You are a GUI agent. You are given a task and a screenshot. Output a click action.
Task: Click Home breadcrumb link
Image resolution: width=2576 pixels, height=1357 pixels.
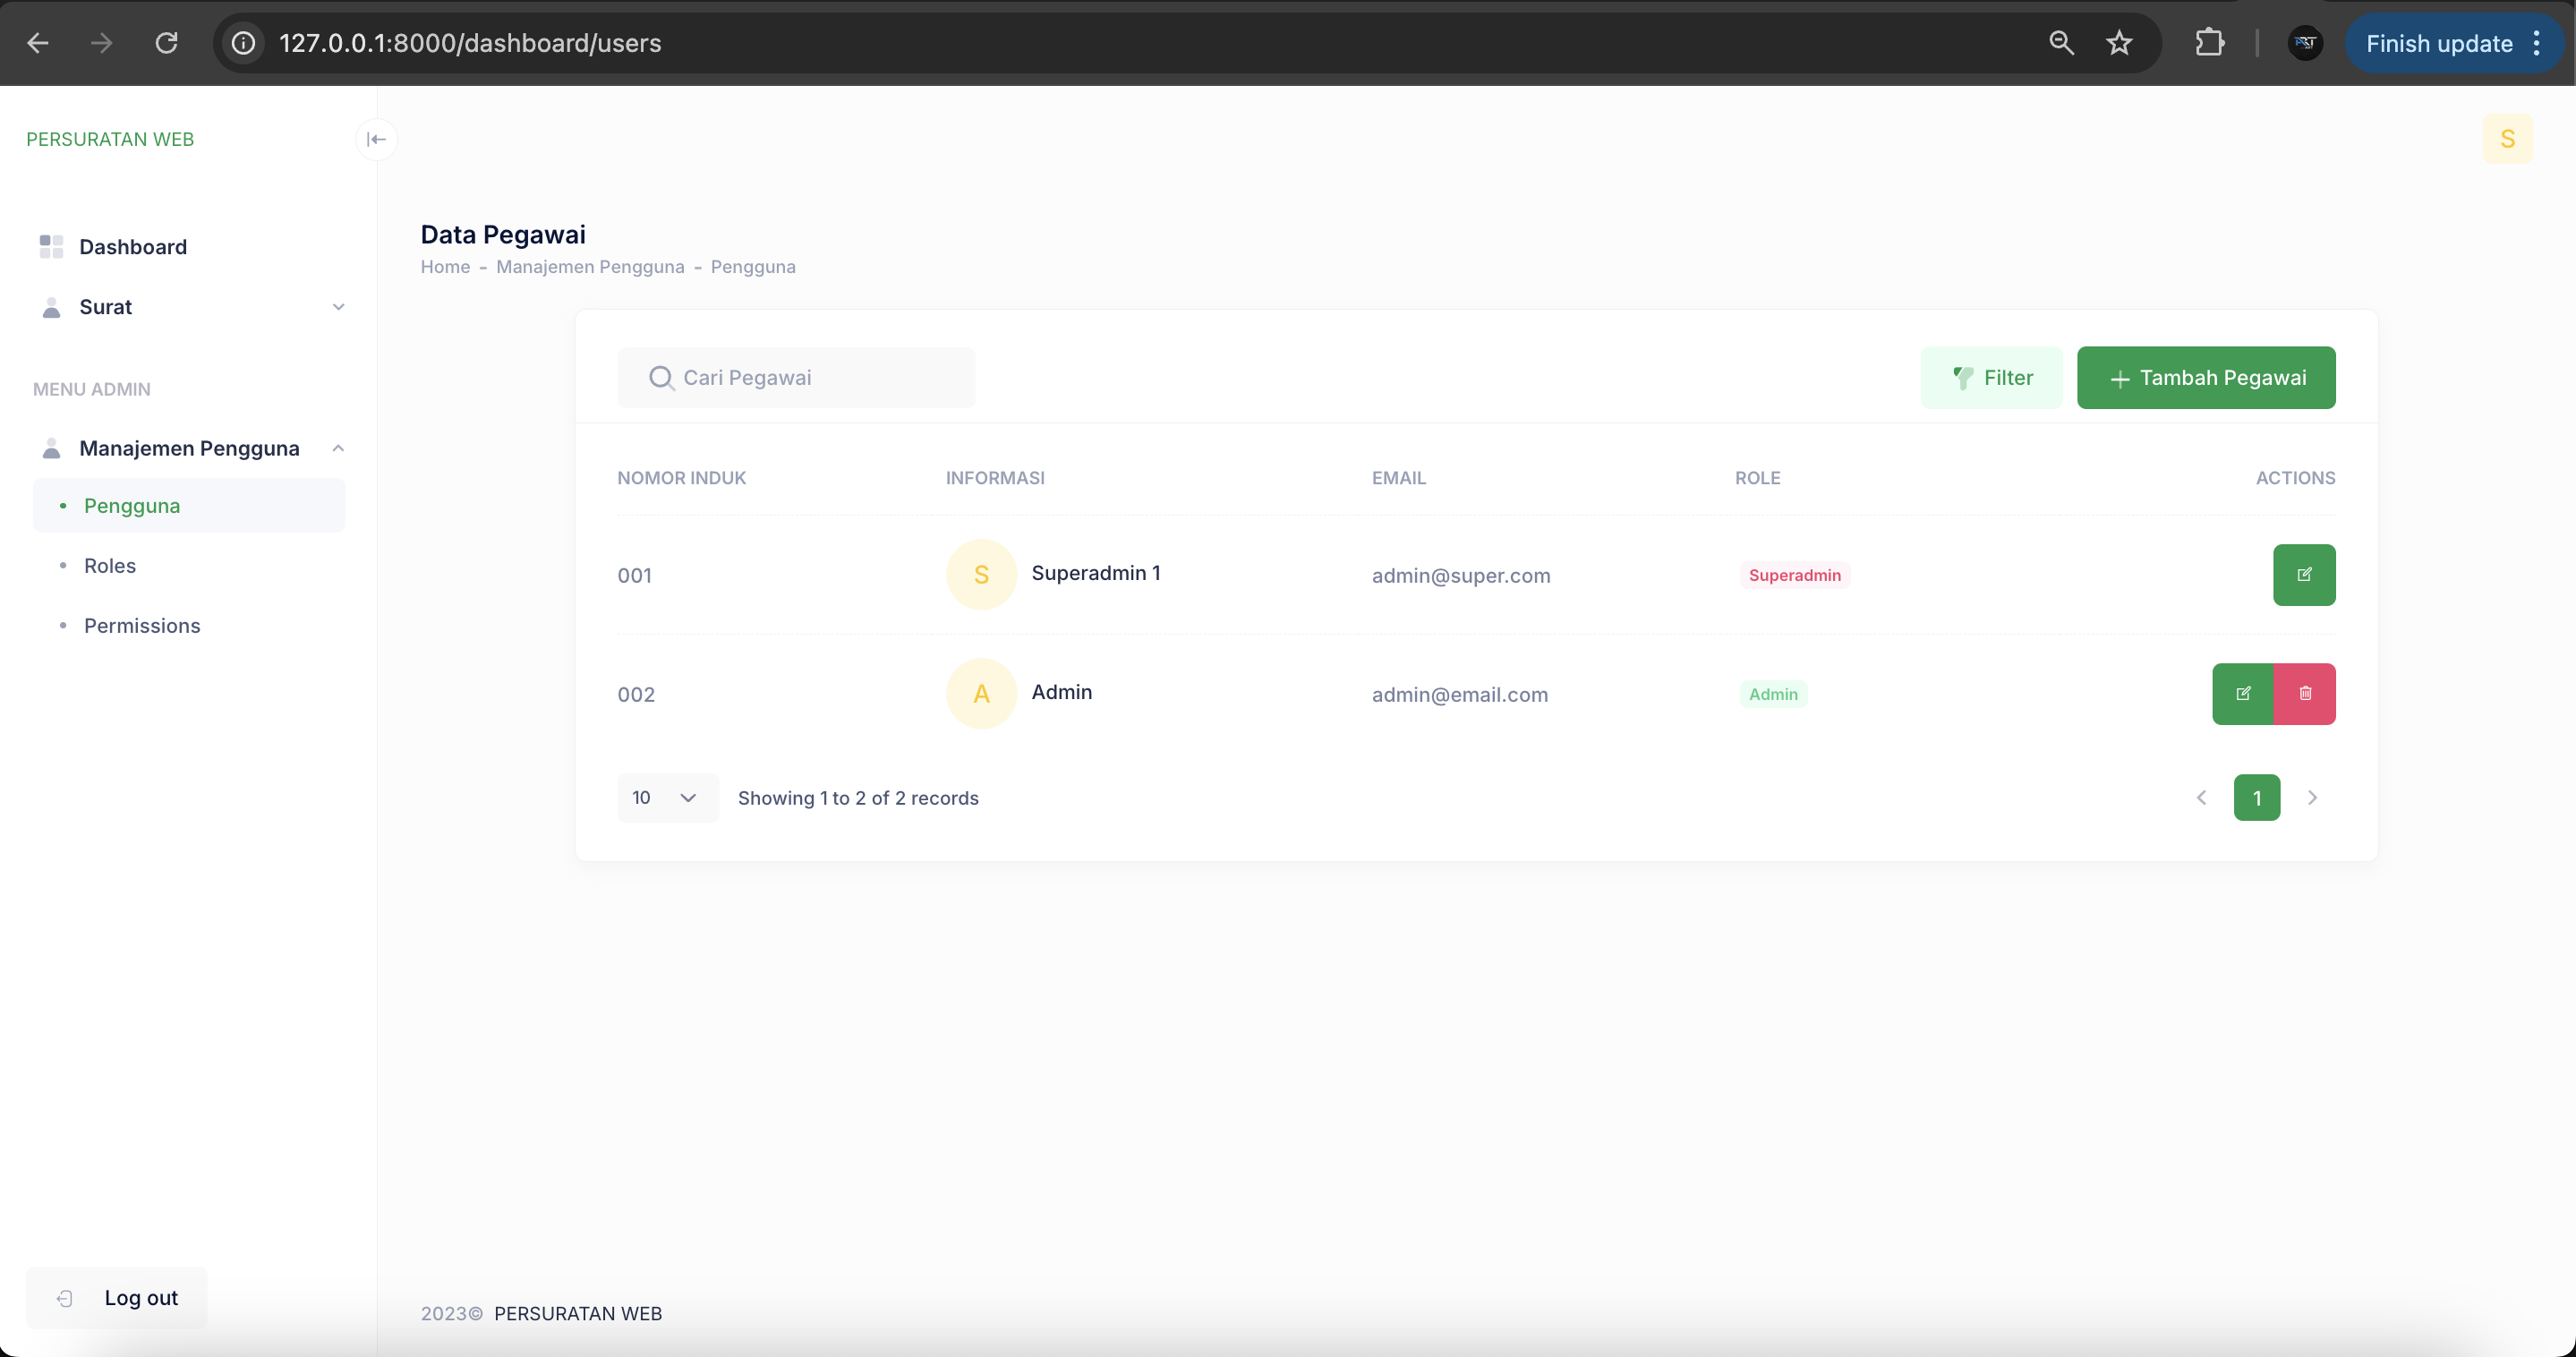tap(445, 266)
